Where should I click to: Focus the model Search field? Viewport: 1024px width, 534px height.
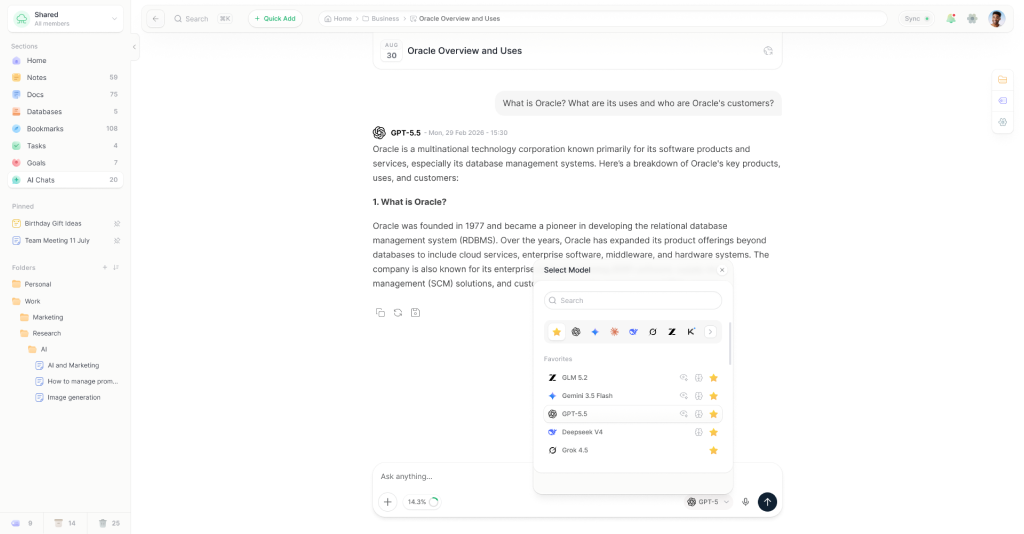click(633, 300)
